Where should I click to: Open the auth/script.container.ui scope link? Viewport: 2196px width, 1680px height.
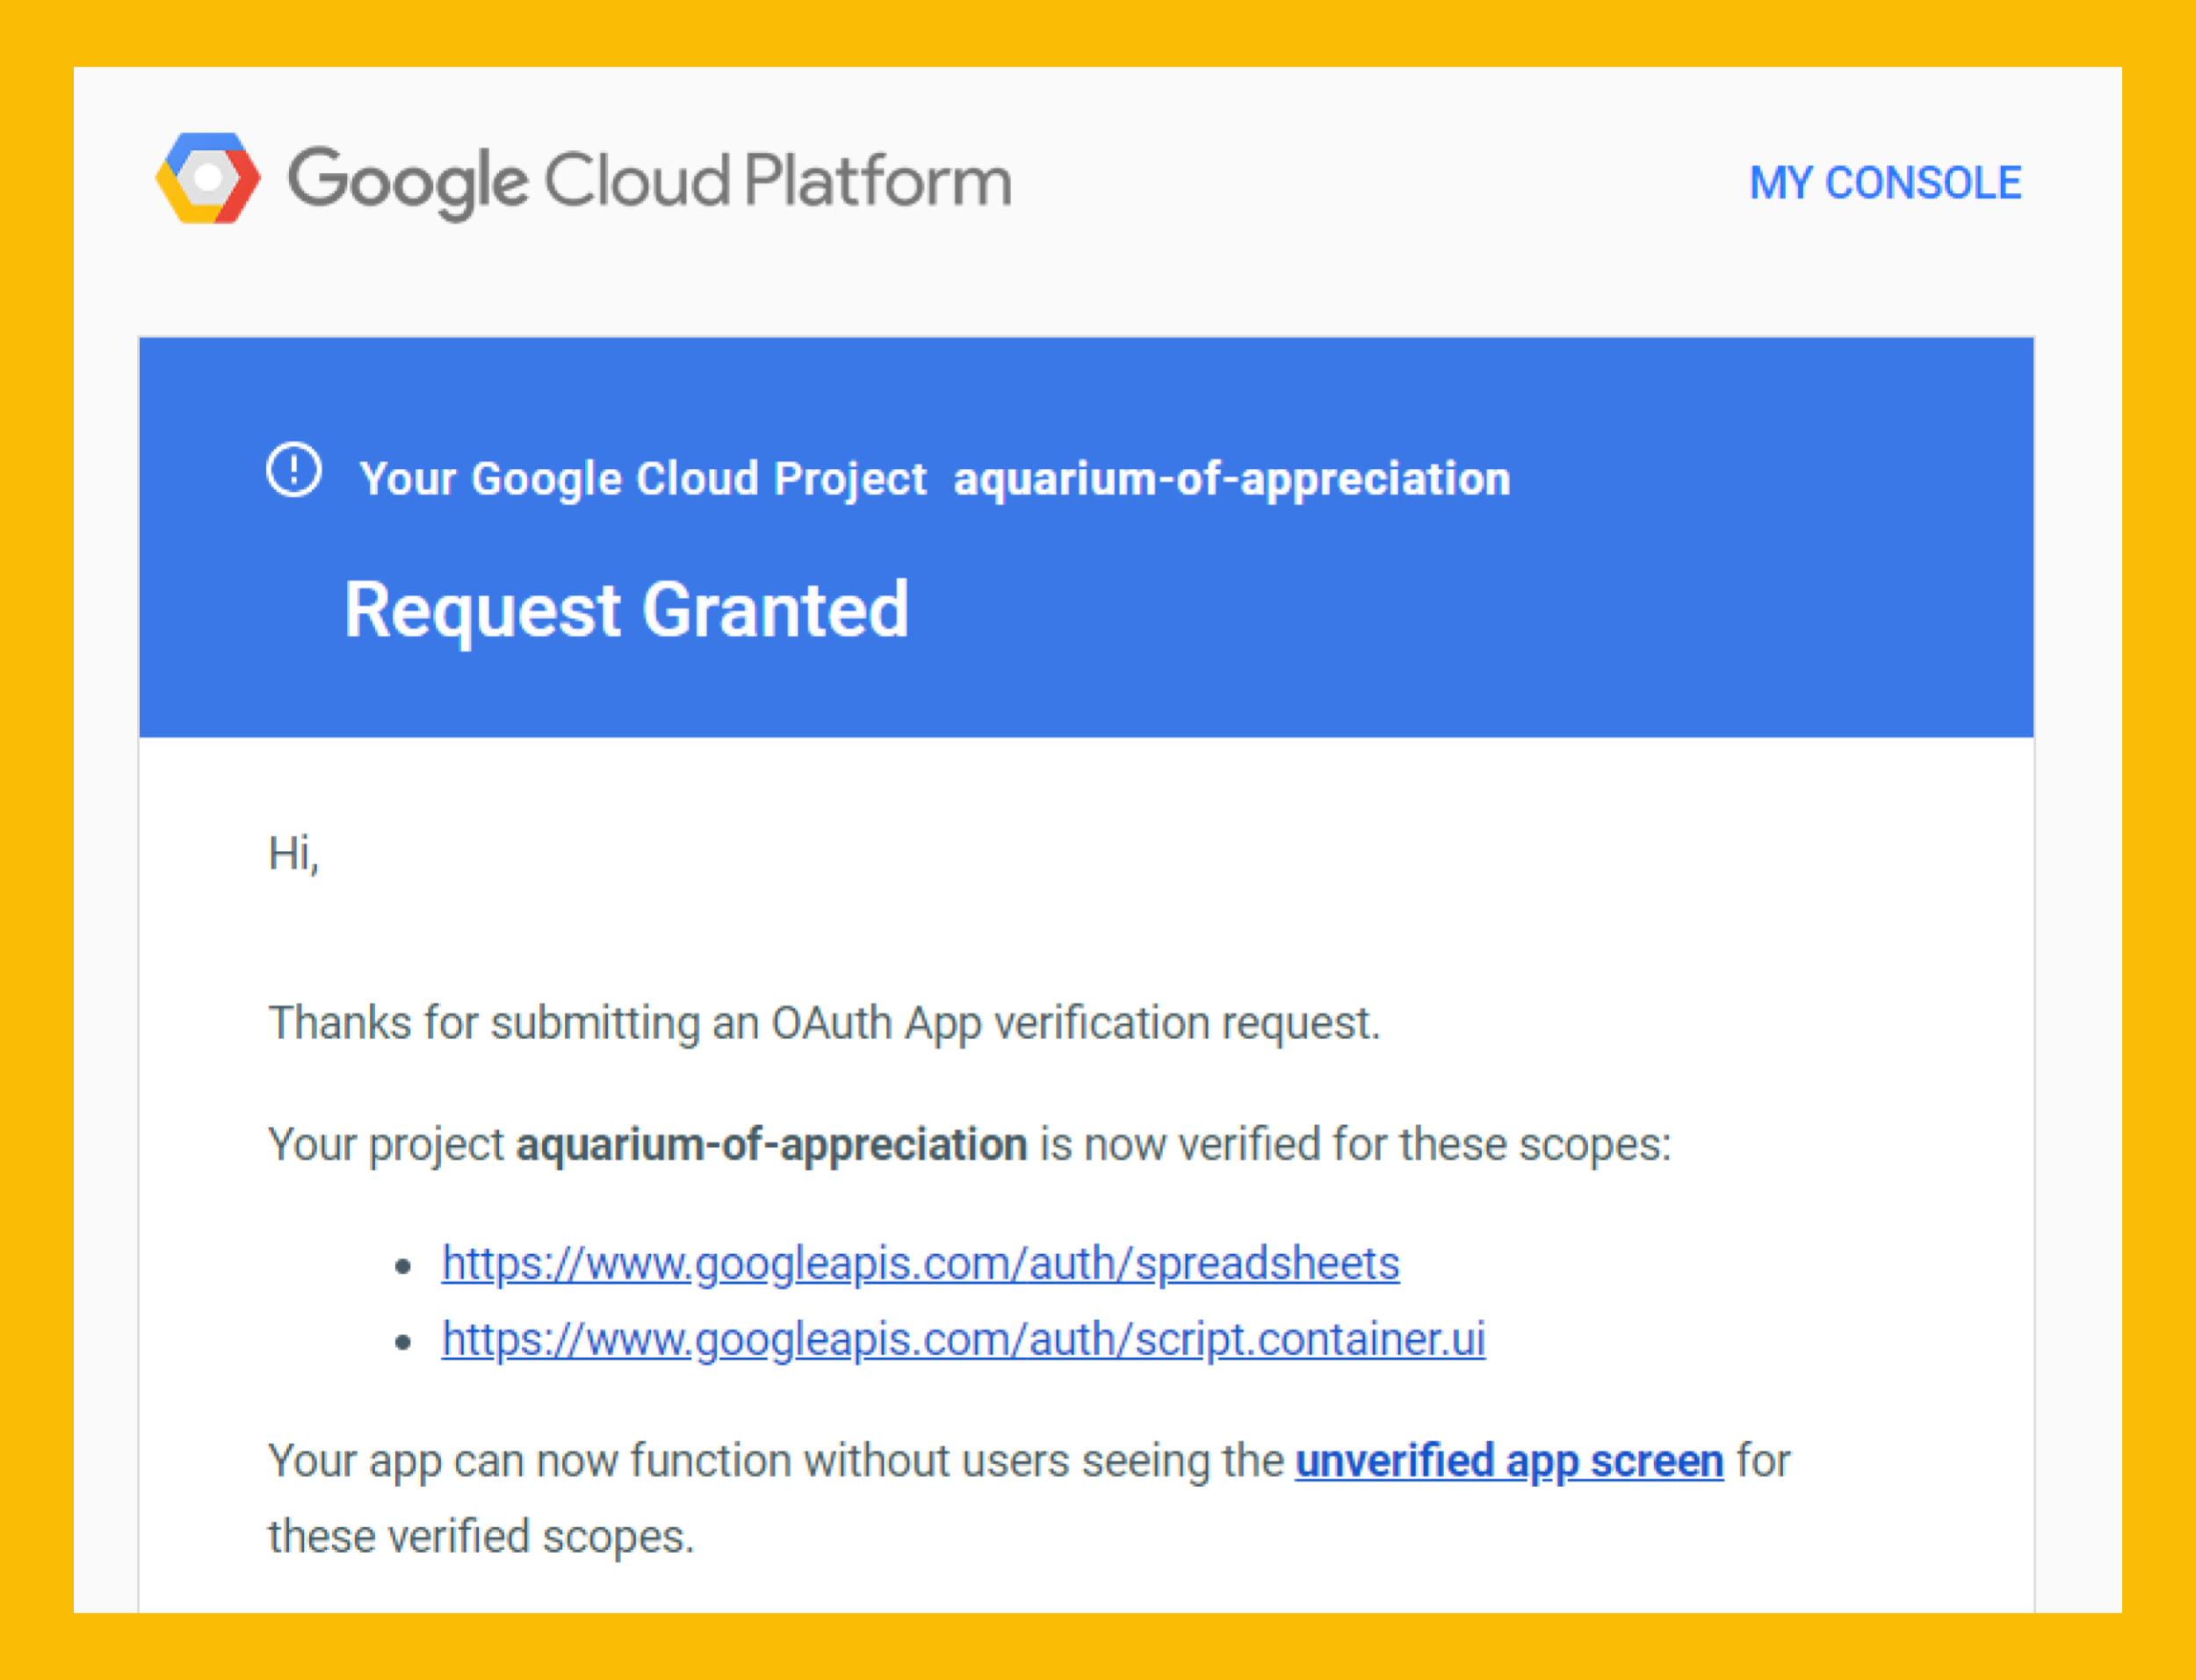coord(963,1340)
